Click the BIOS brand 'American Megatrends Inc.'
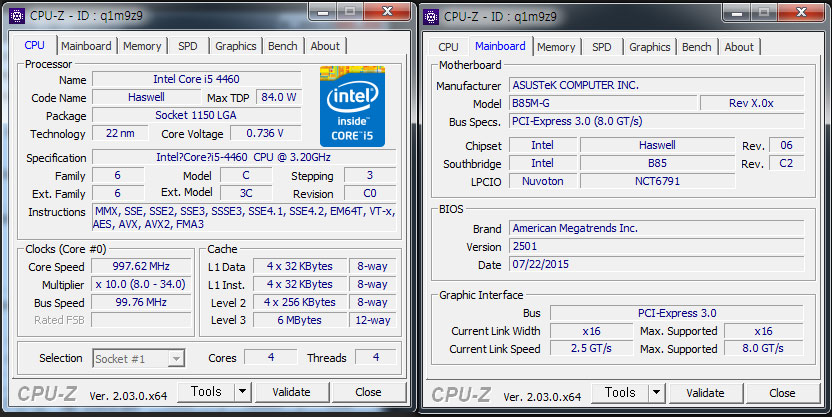Screen dimensions: 832x417 (x=656, y=228)
